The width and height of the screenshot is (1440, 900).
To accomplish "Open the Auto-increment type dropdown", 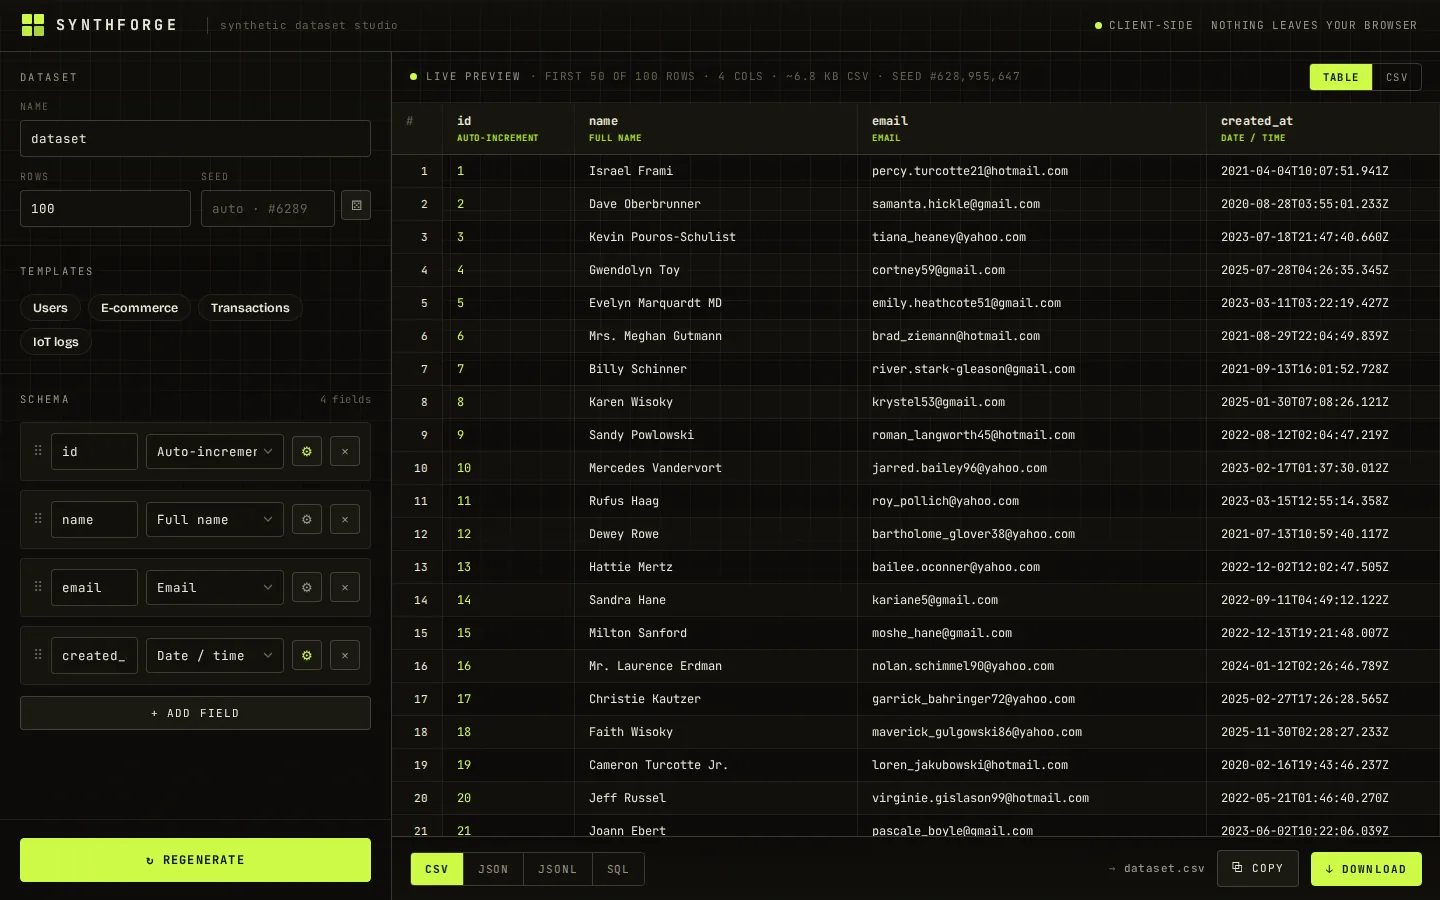I will (215, 452).
